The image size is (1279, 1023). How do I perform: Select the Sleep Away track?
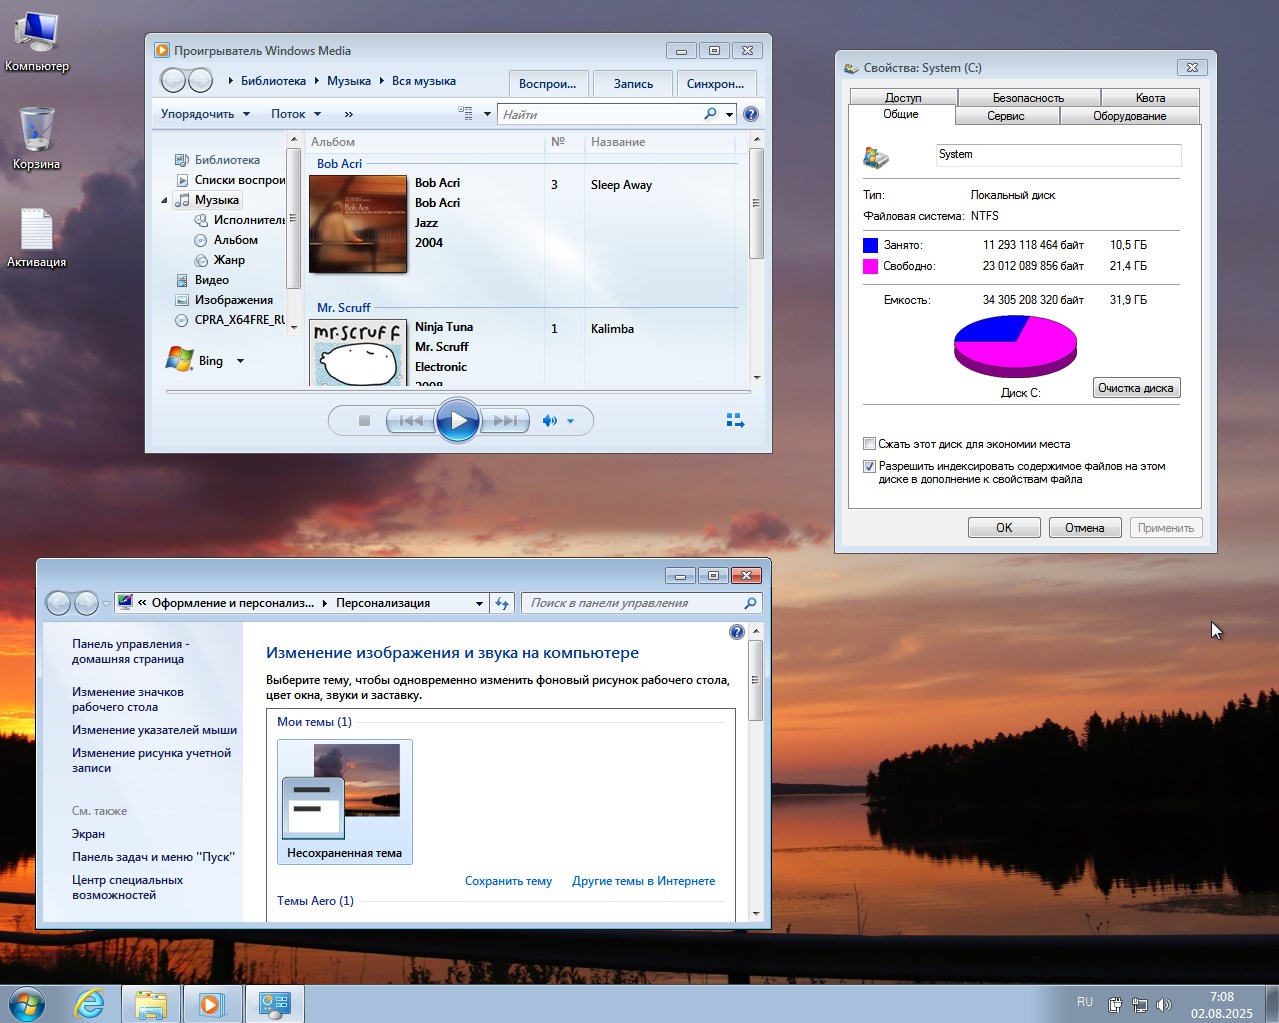tap(621, 185)
